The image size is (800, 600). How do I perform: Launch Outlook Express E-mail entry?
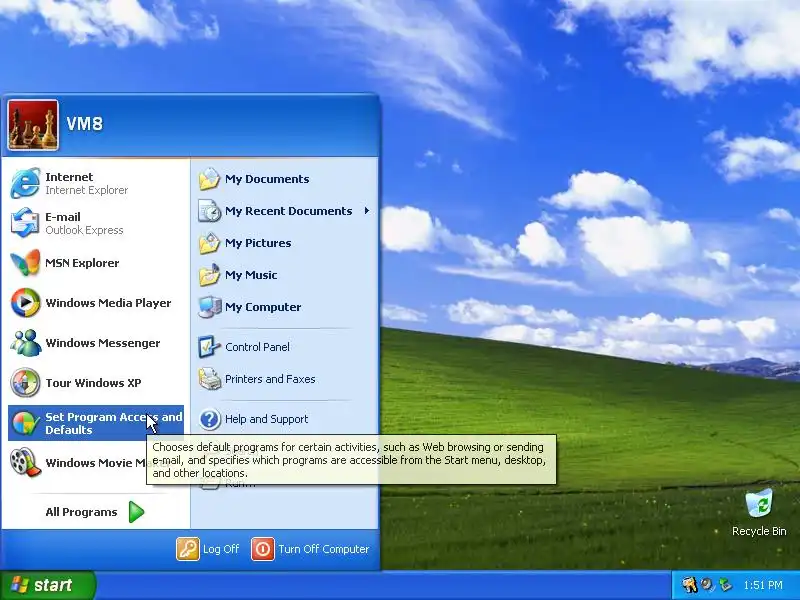tap(96, 223)
